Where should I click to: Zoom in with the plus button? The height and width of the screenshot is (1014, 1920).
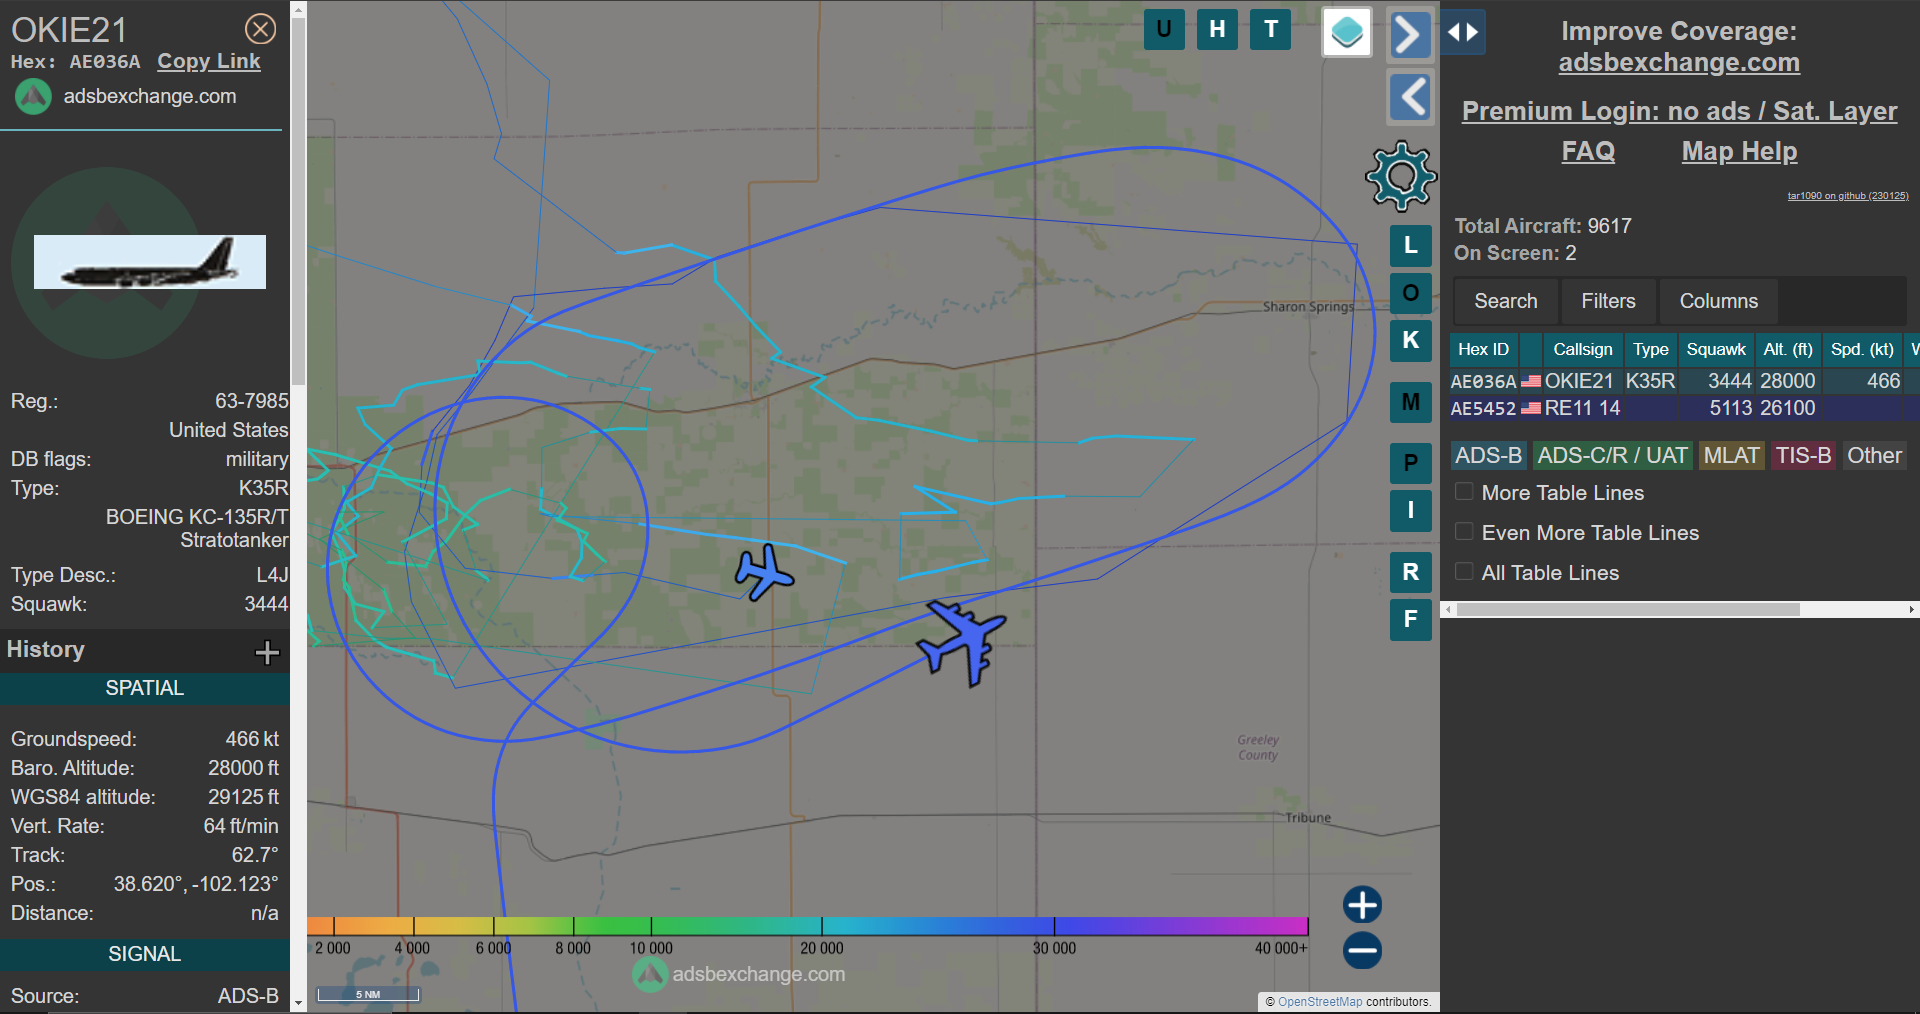[1362, 905]
